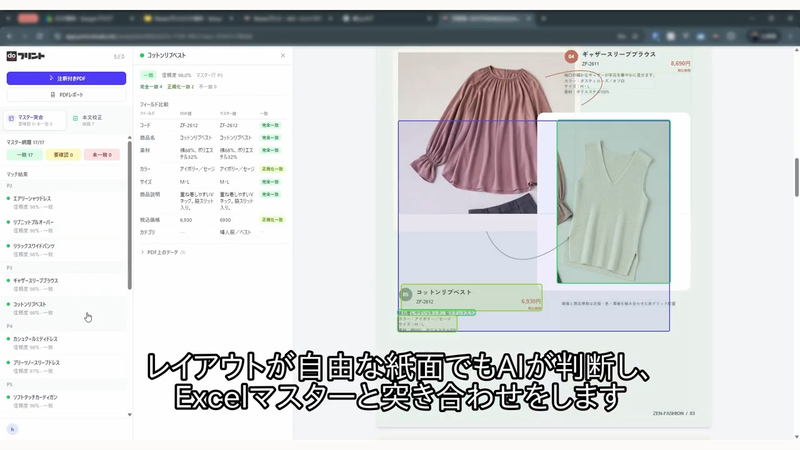Open the user avatar at sidebar bottom
The height and width of the screenshot is (450, 800).
13,429
